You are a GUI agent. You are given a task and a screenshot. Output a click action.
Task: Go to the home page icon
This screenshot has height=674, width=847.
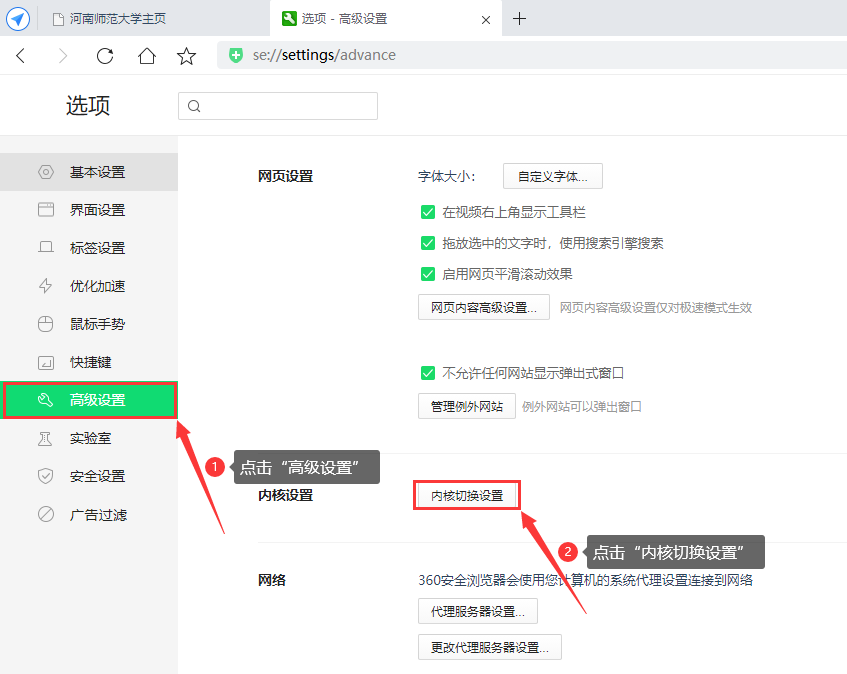[x=147, y=56]
